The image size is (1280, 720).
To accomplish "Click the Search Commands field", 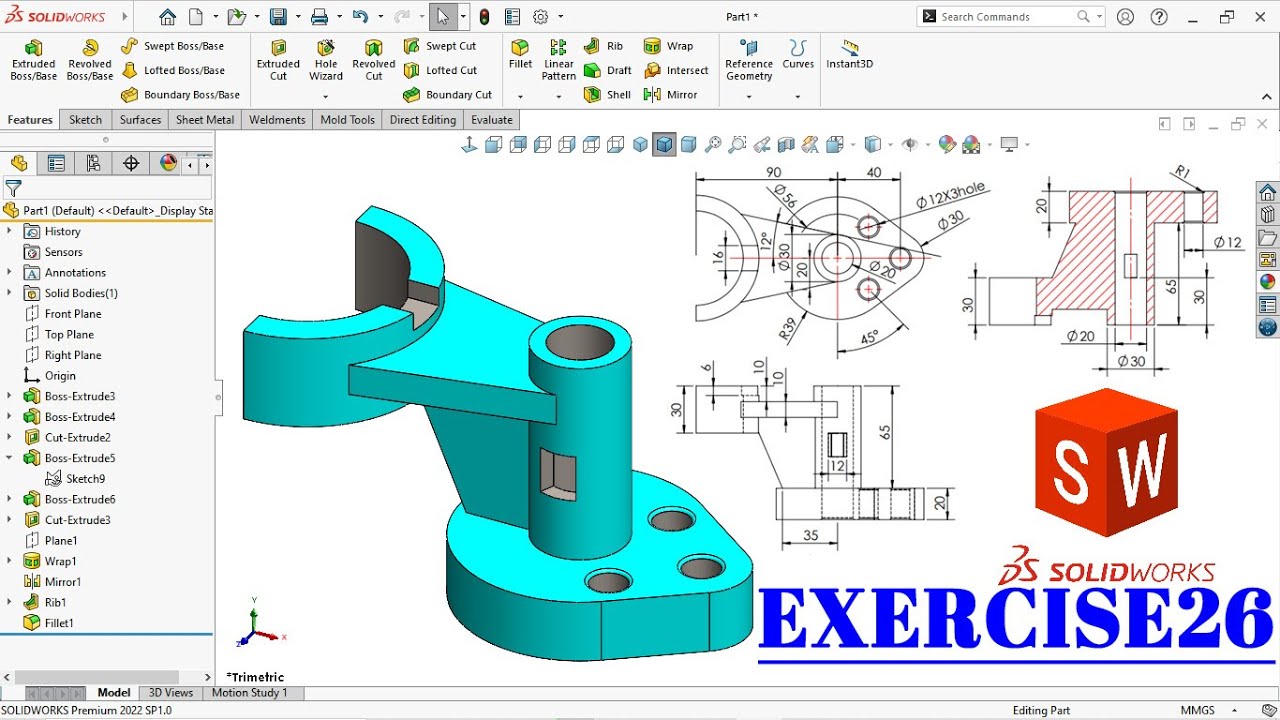I will (1010, 17).
